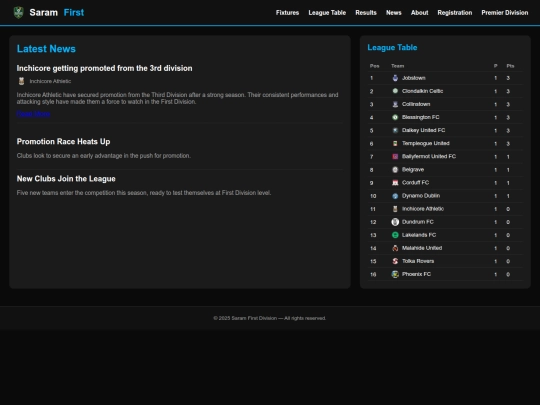
Task: Click the Pts column header
Action: pyautogui.click(x=510, y=66)
